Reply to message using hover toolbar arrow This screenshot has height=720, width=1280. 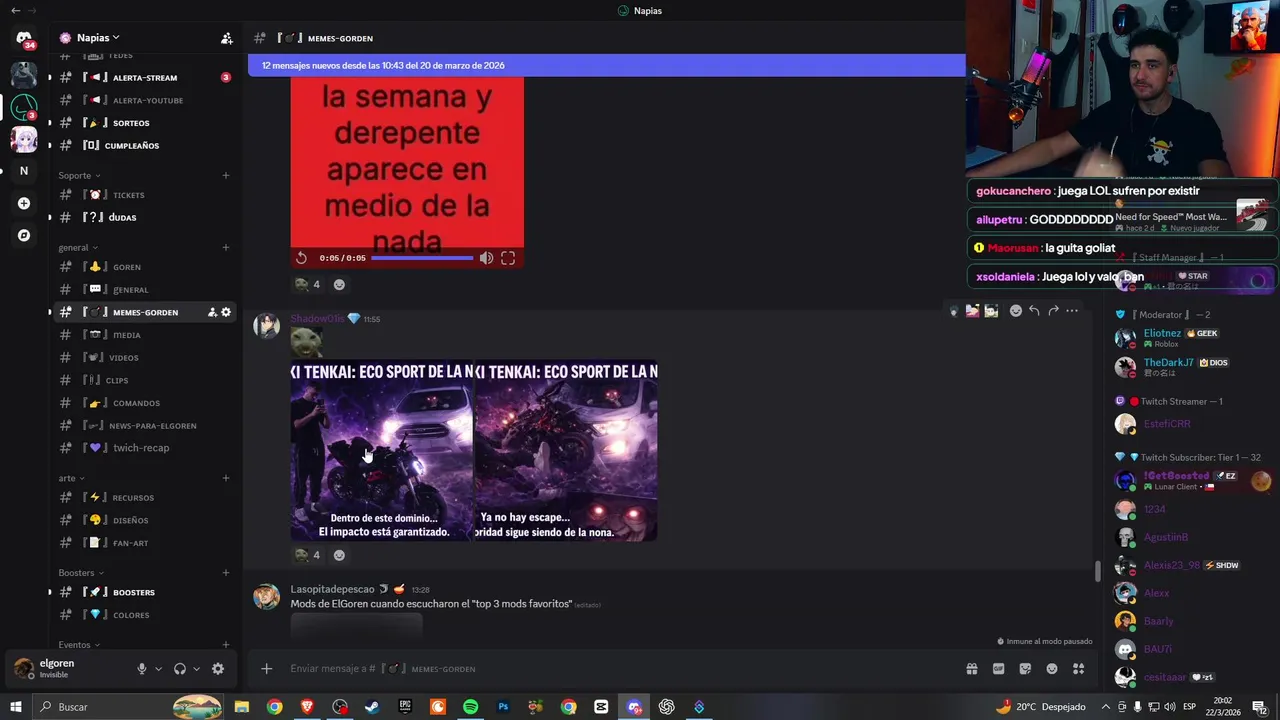(x=1034, y=311)
